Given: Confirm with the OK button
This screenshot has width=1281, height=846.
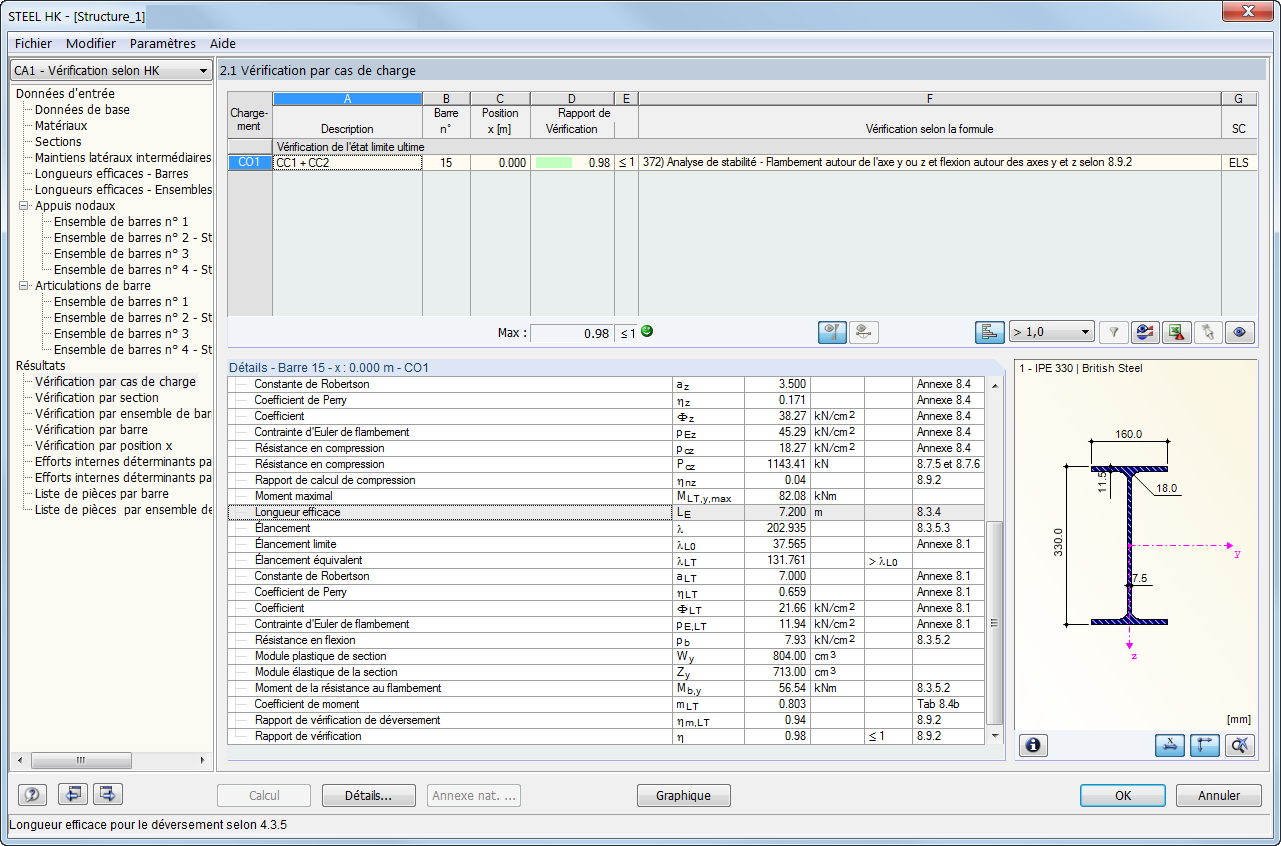Looking at the screenshot, I should pyautogui.click(x=1123, y=796).
